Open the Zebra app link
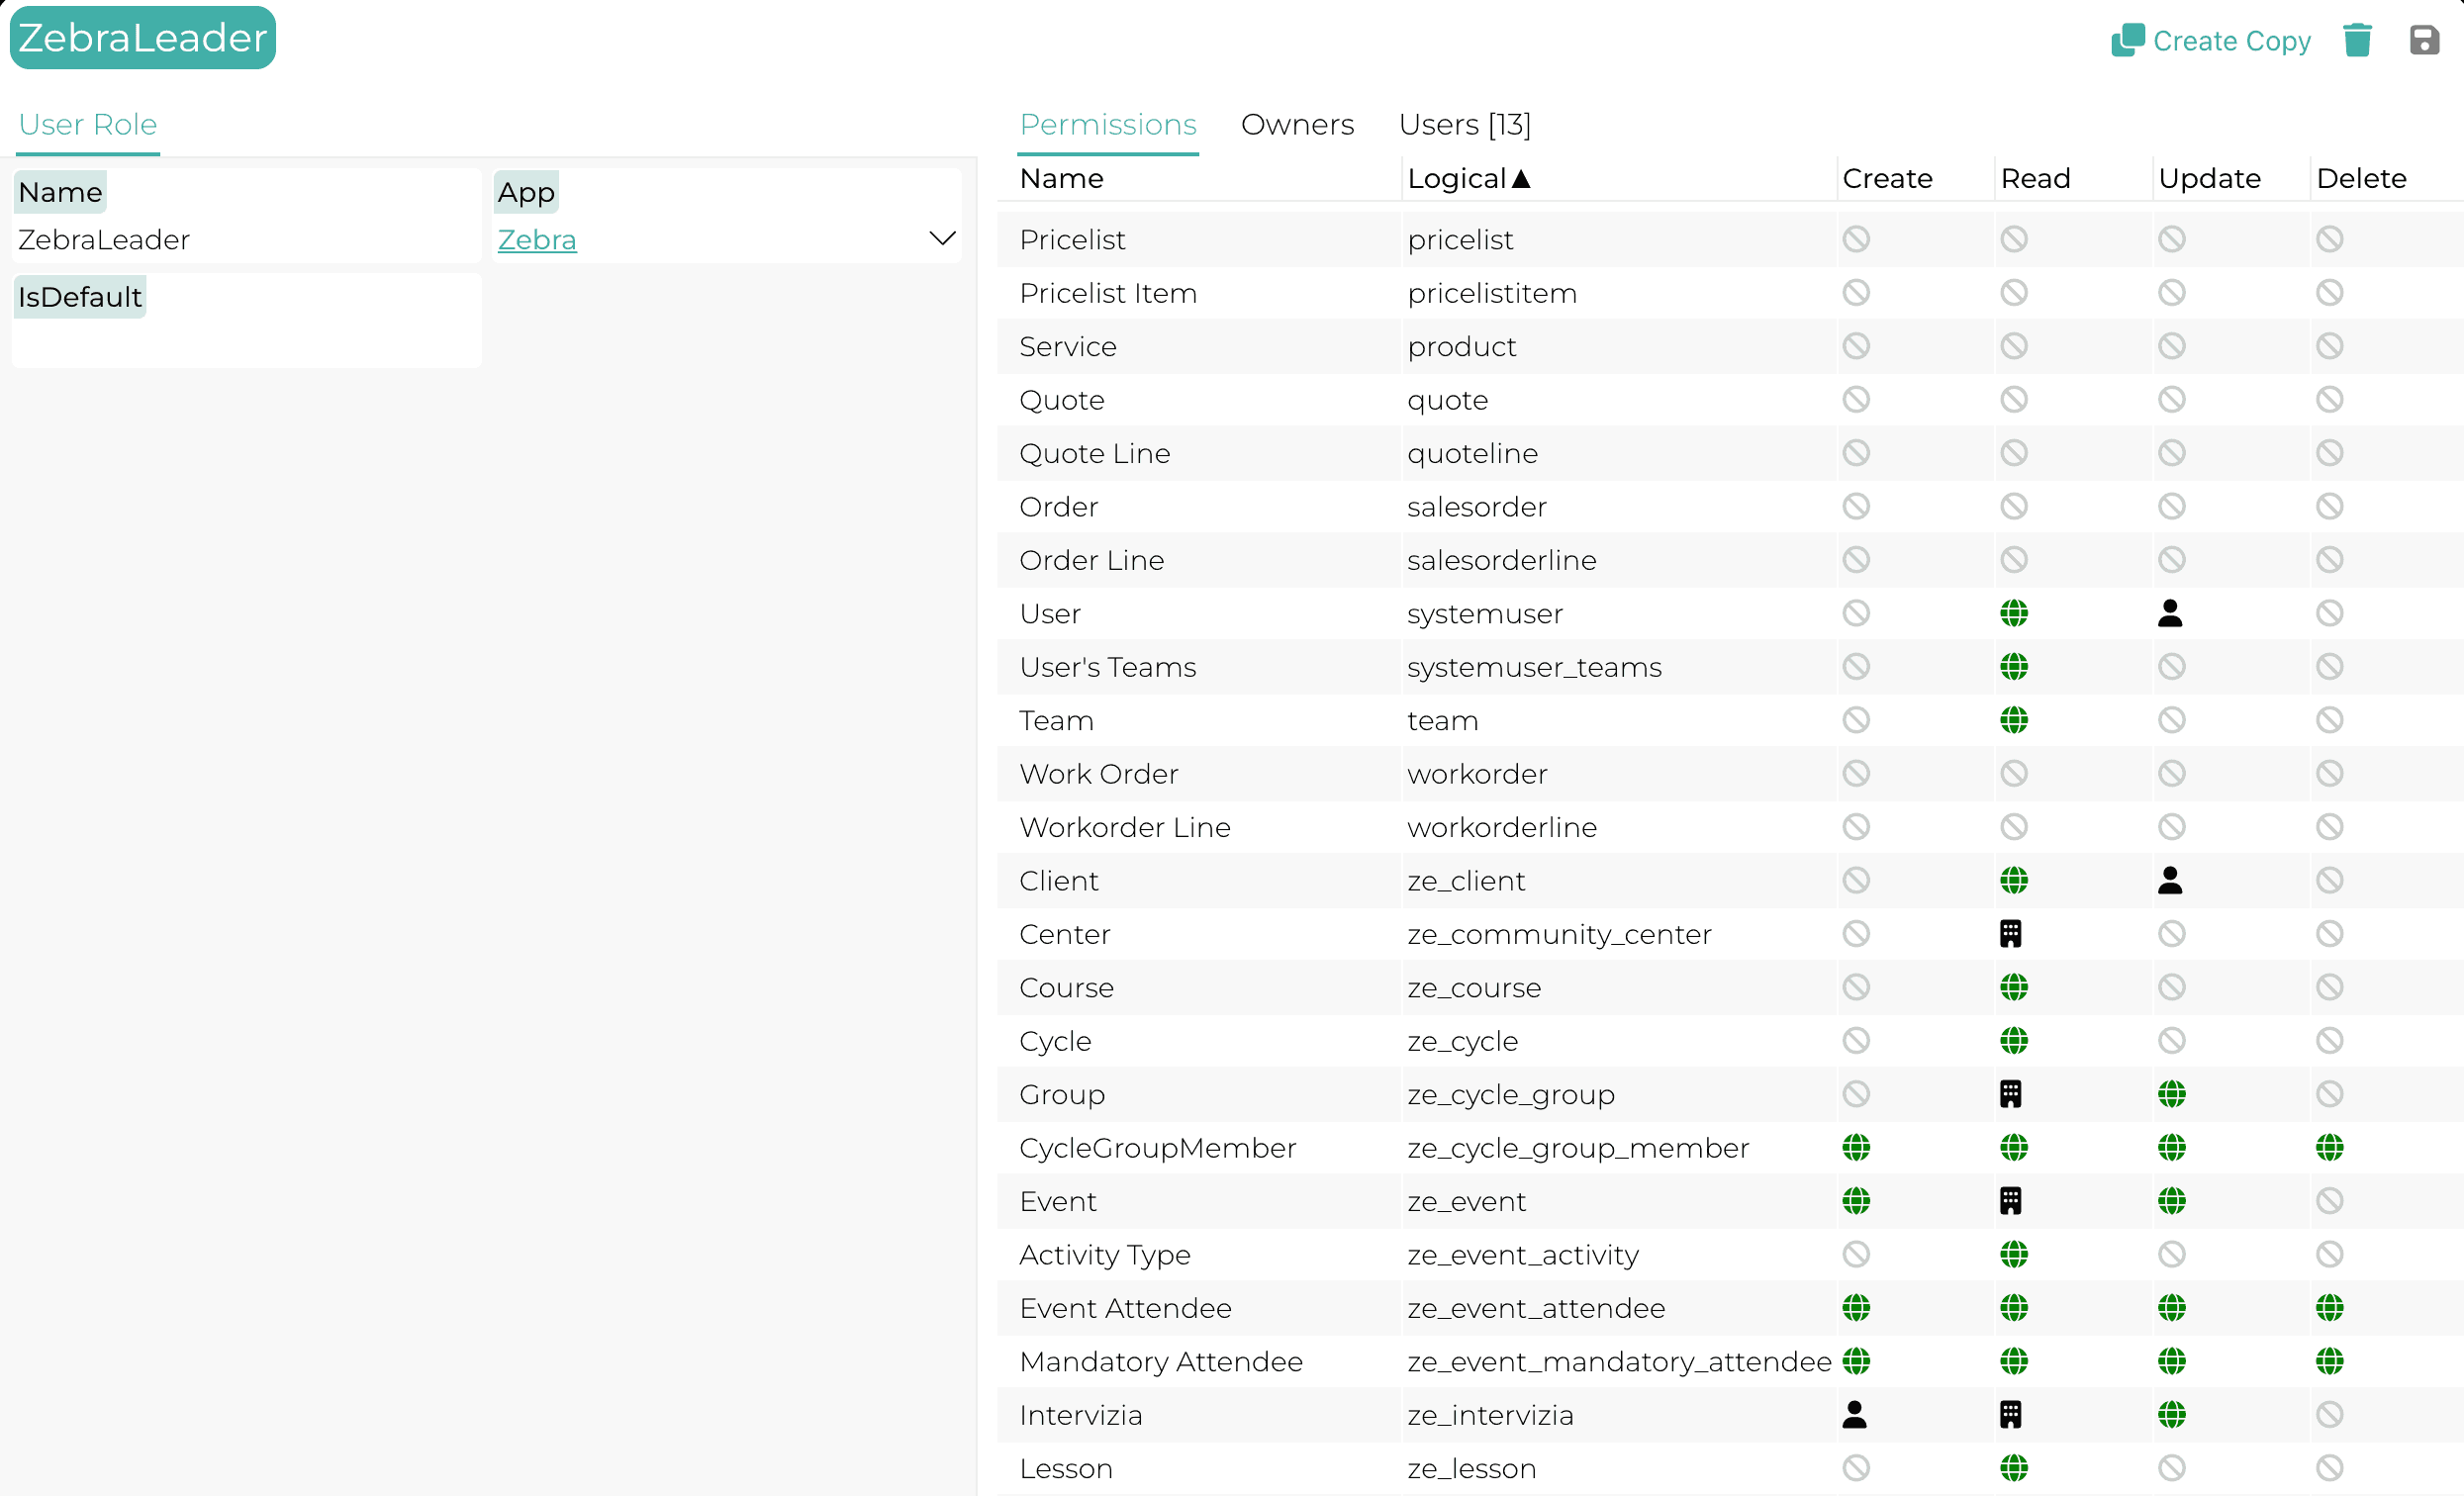This screenshot has height=1496, width=2464. click(536, 240)
